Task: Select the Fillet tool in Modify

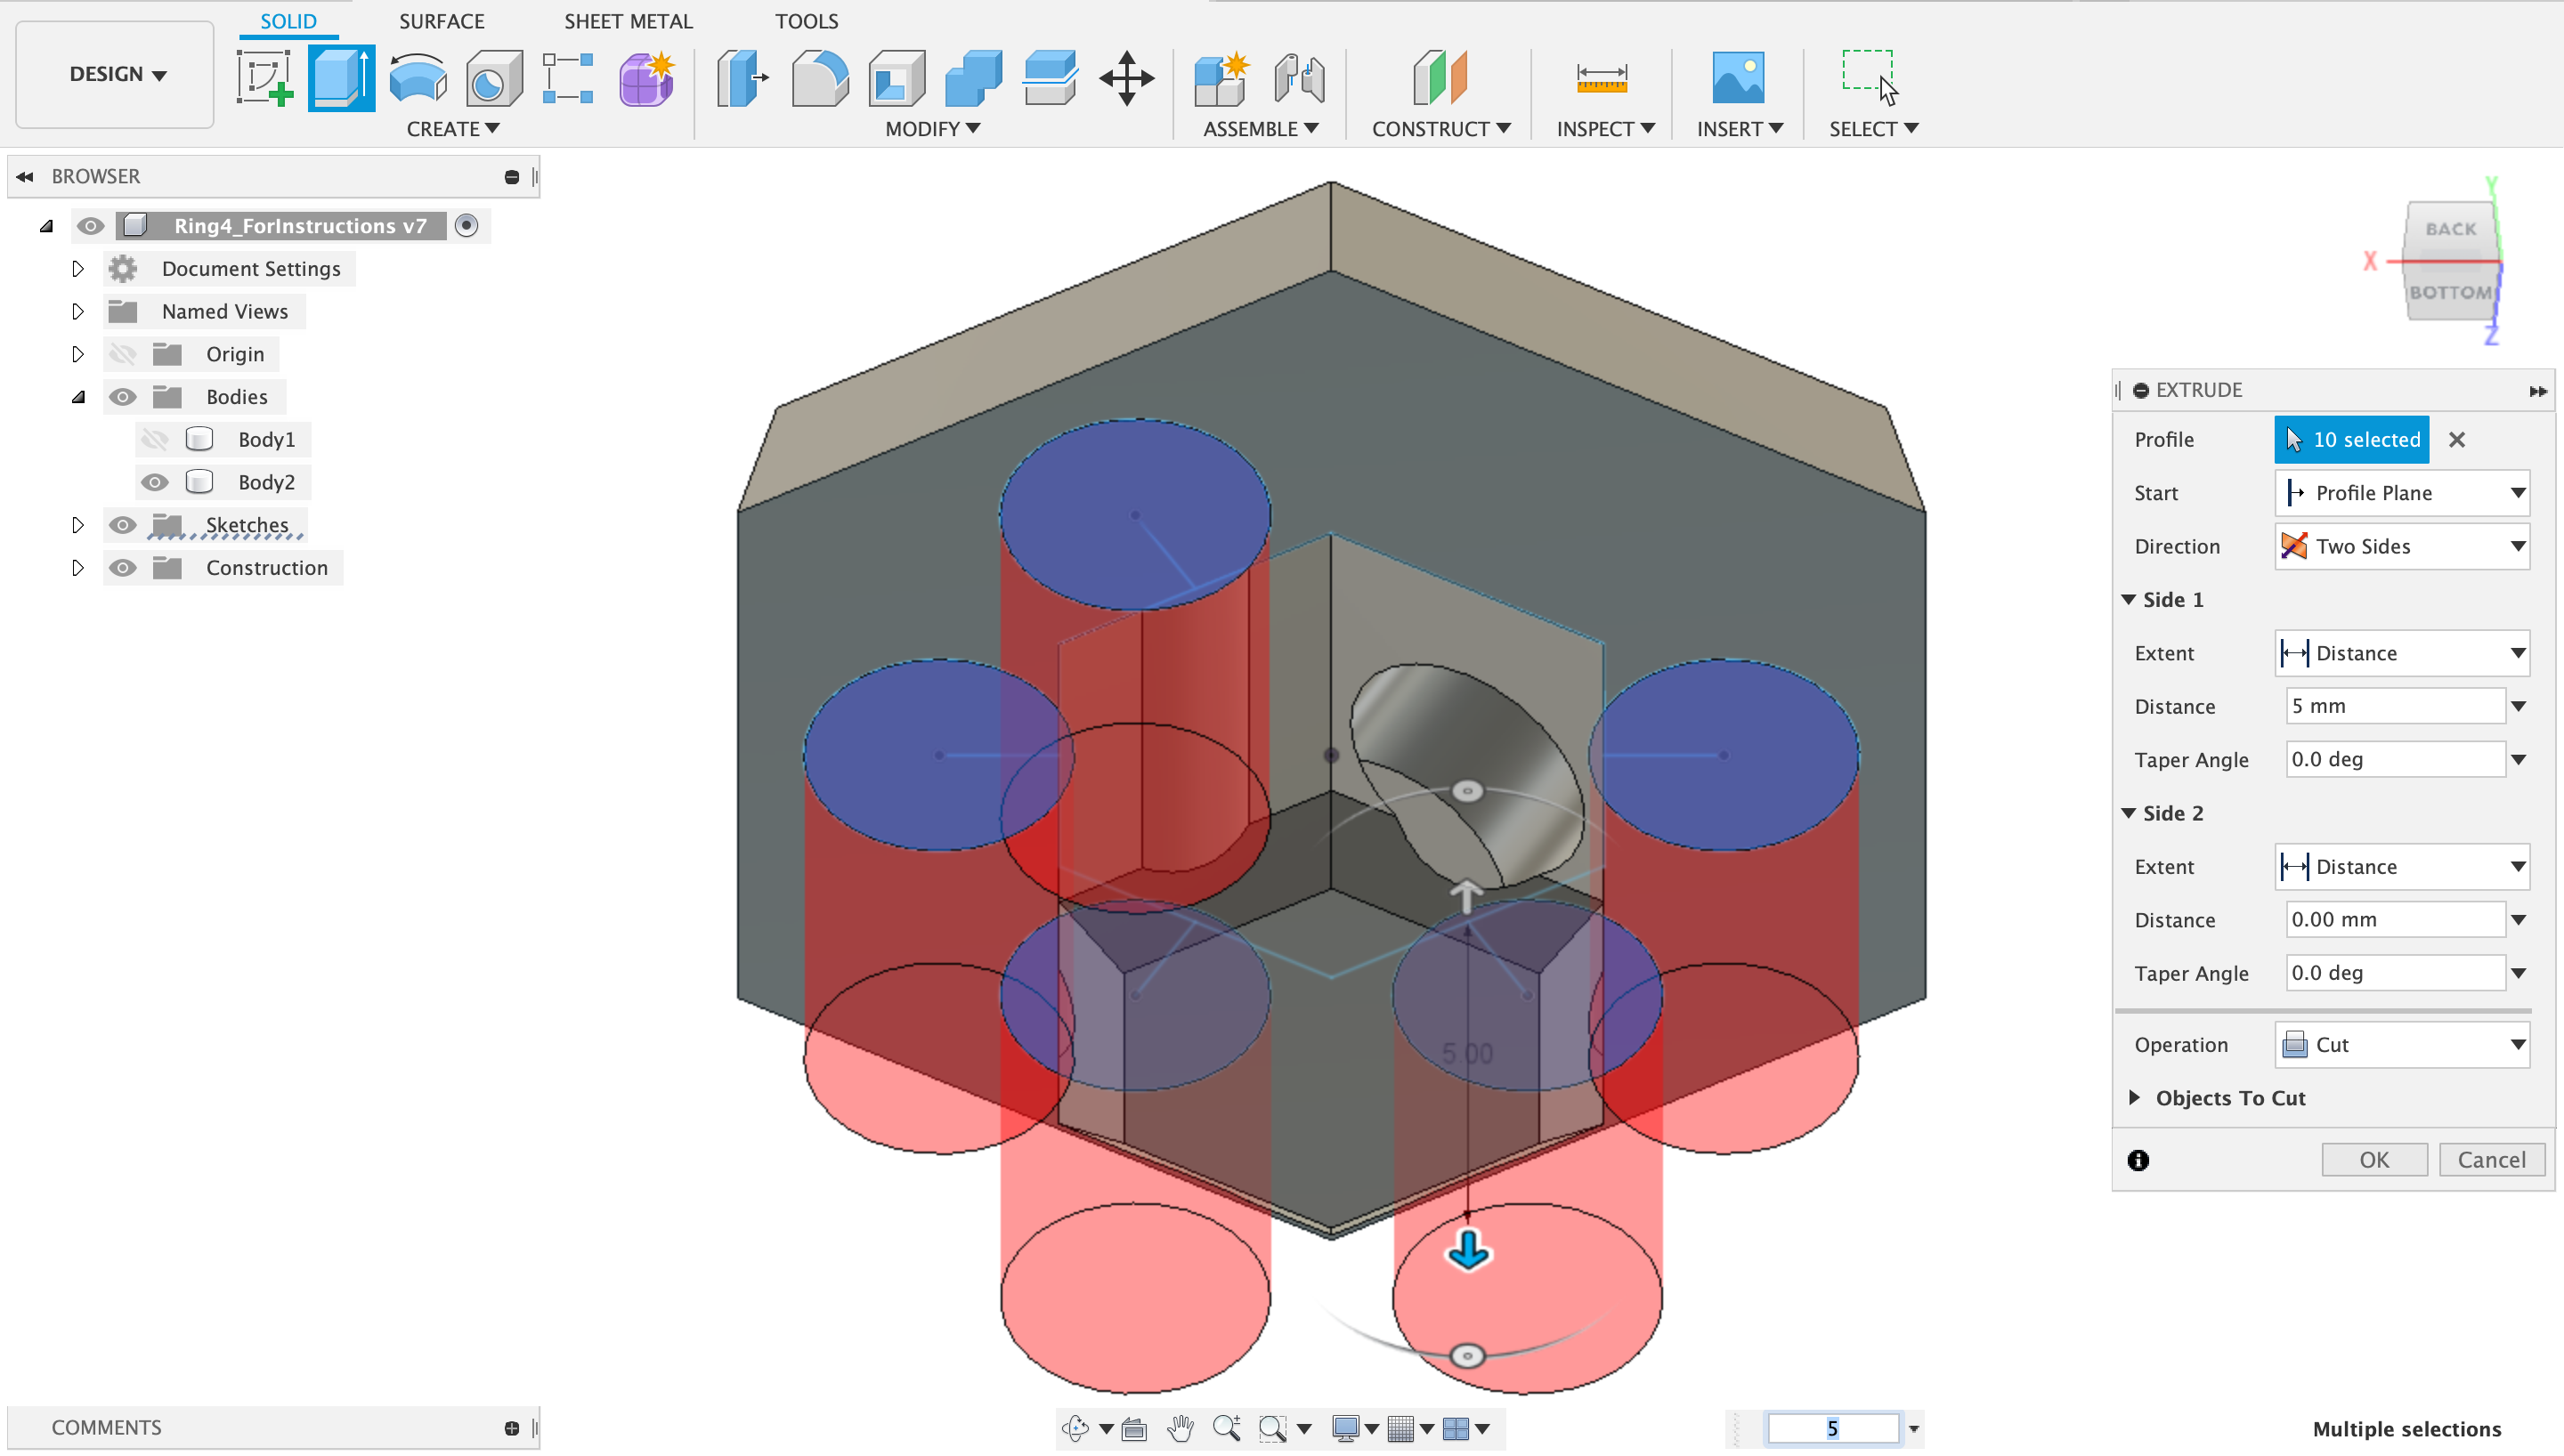Action: 819,78
